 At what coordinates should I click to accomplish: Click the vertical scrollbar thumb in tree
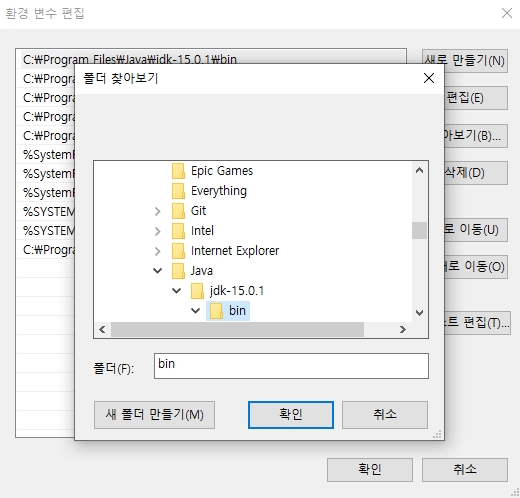[419, 231]
